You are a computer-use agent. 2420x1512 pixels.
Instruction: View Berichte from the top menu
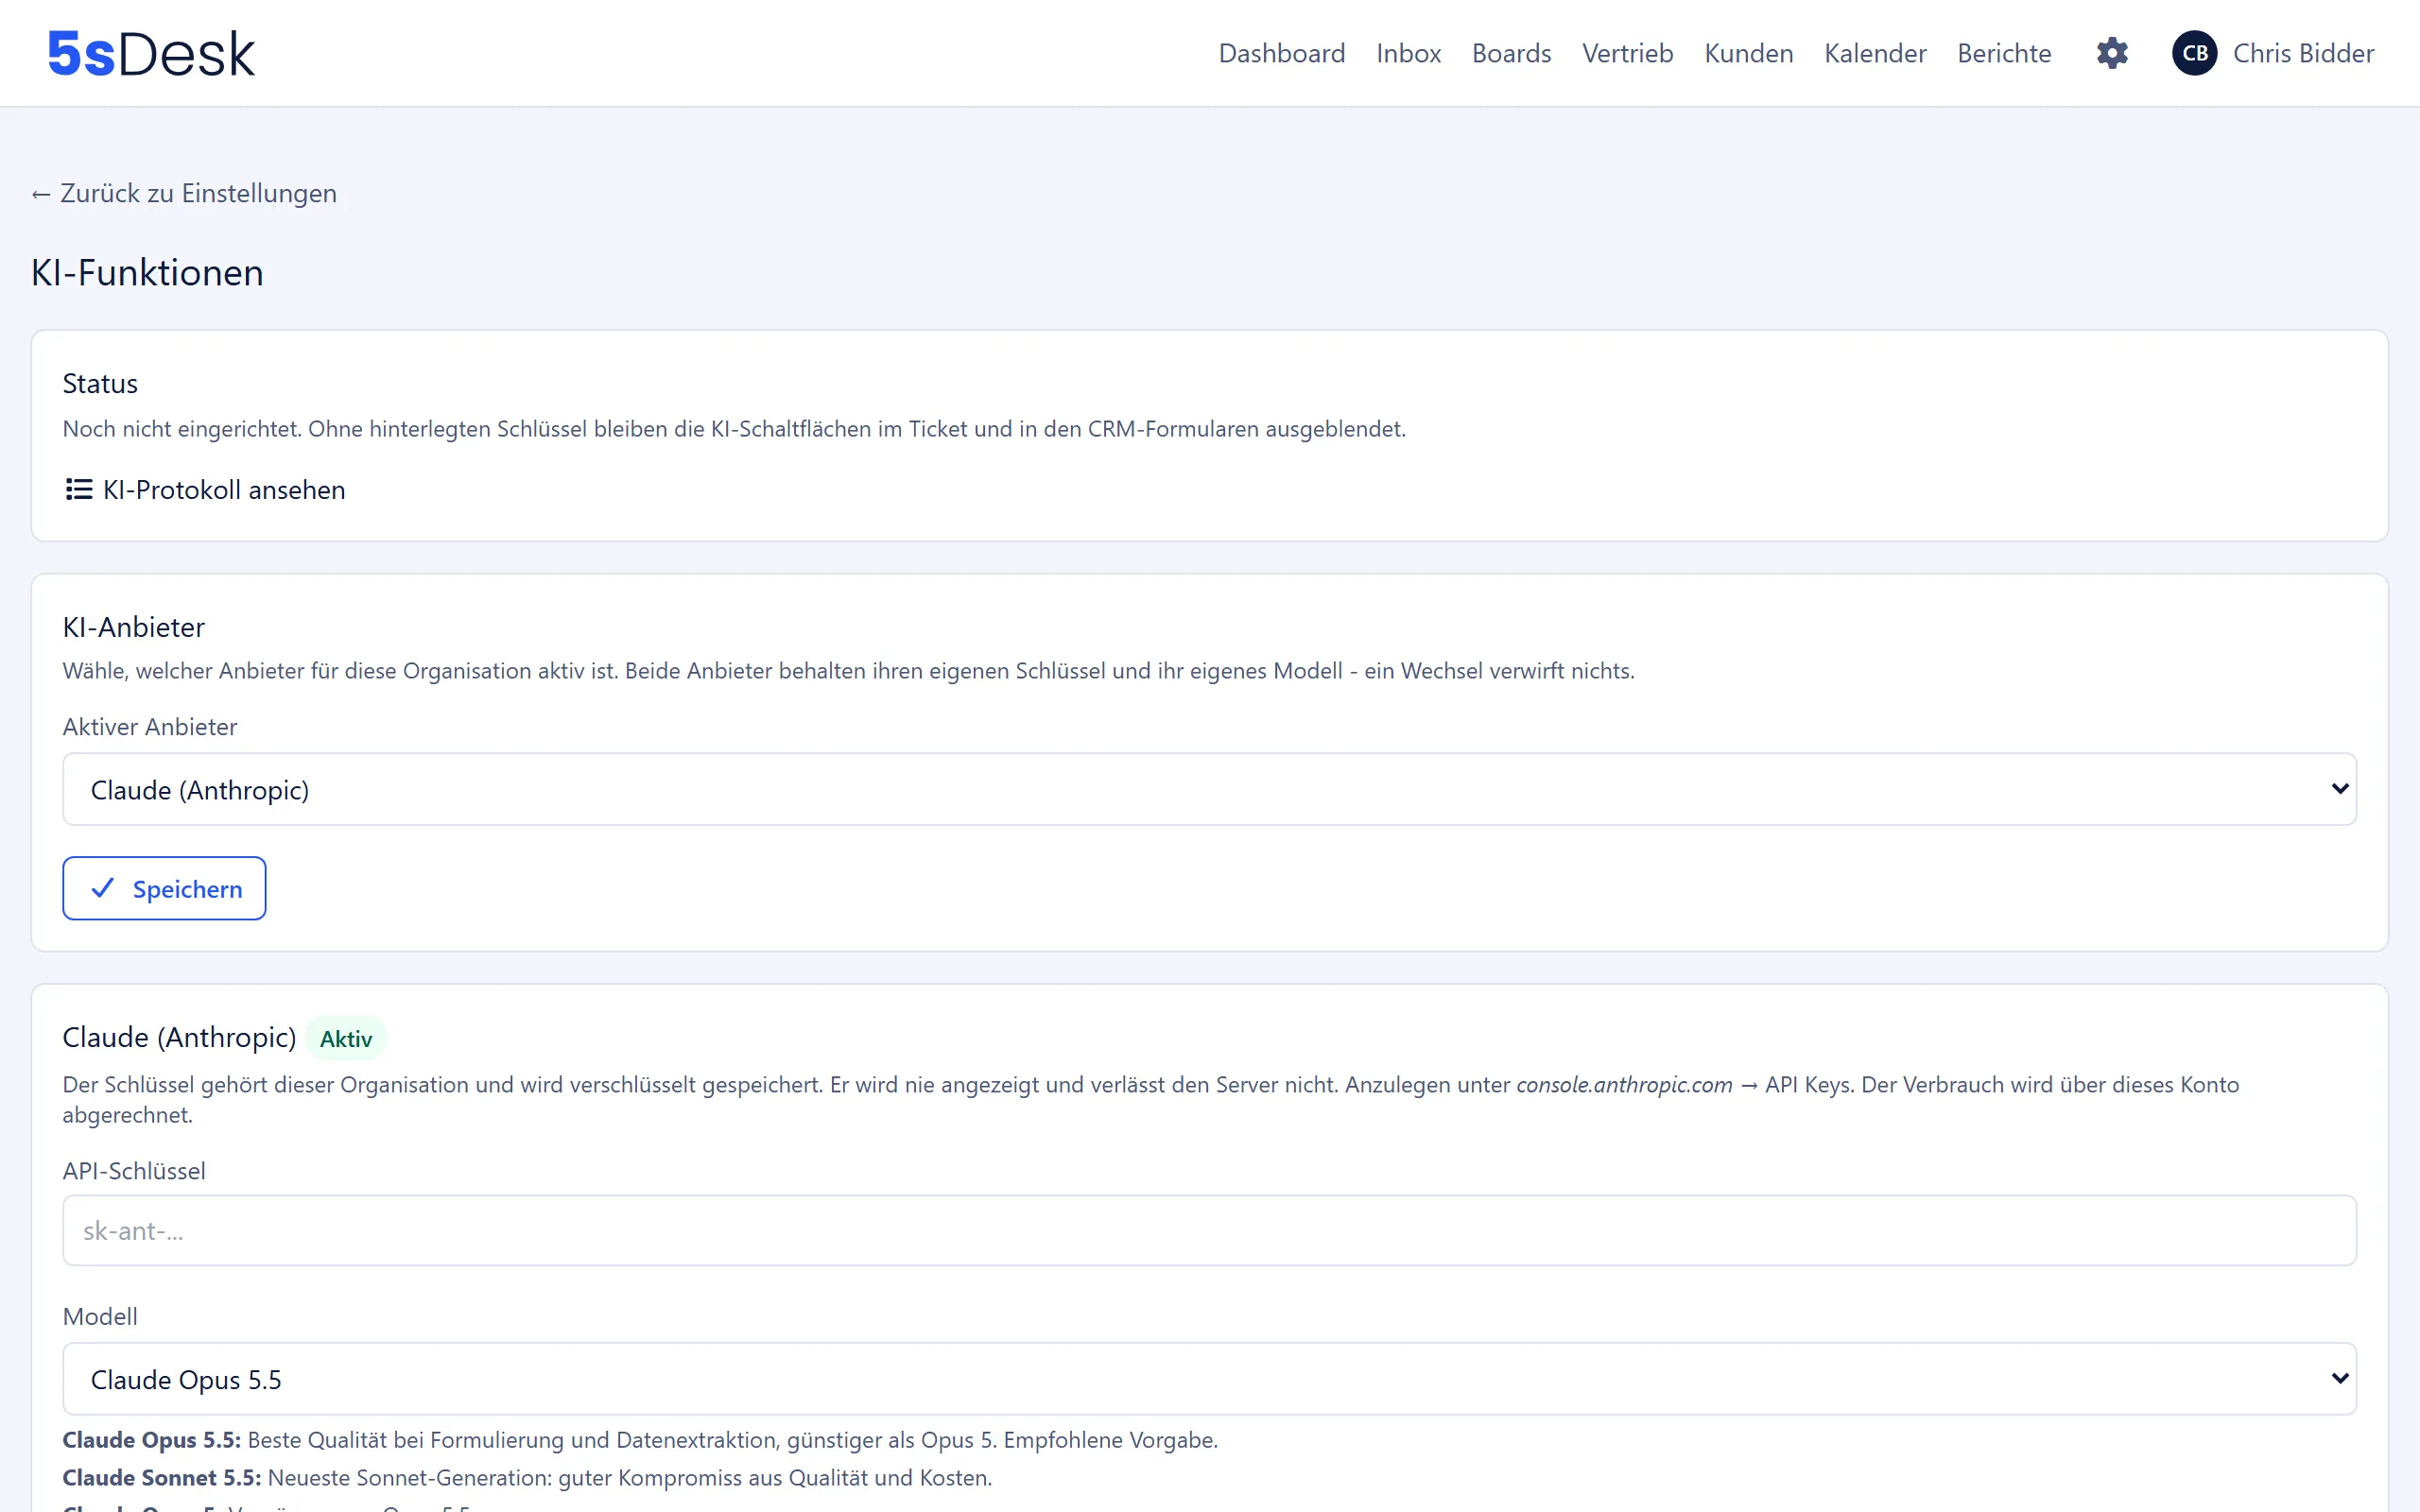[x=2004, y=53]
